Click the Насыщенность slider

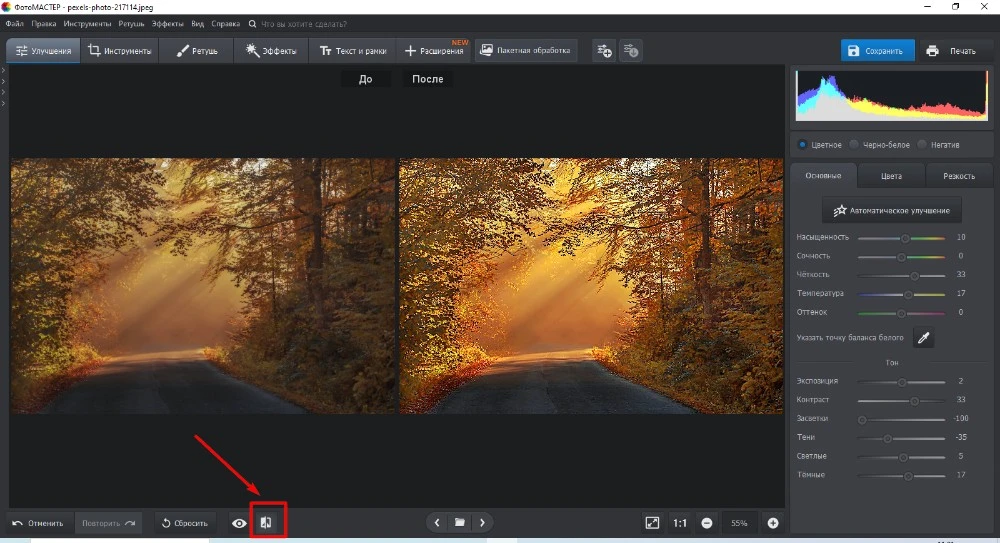click(901, 238)
